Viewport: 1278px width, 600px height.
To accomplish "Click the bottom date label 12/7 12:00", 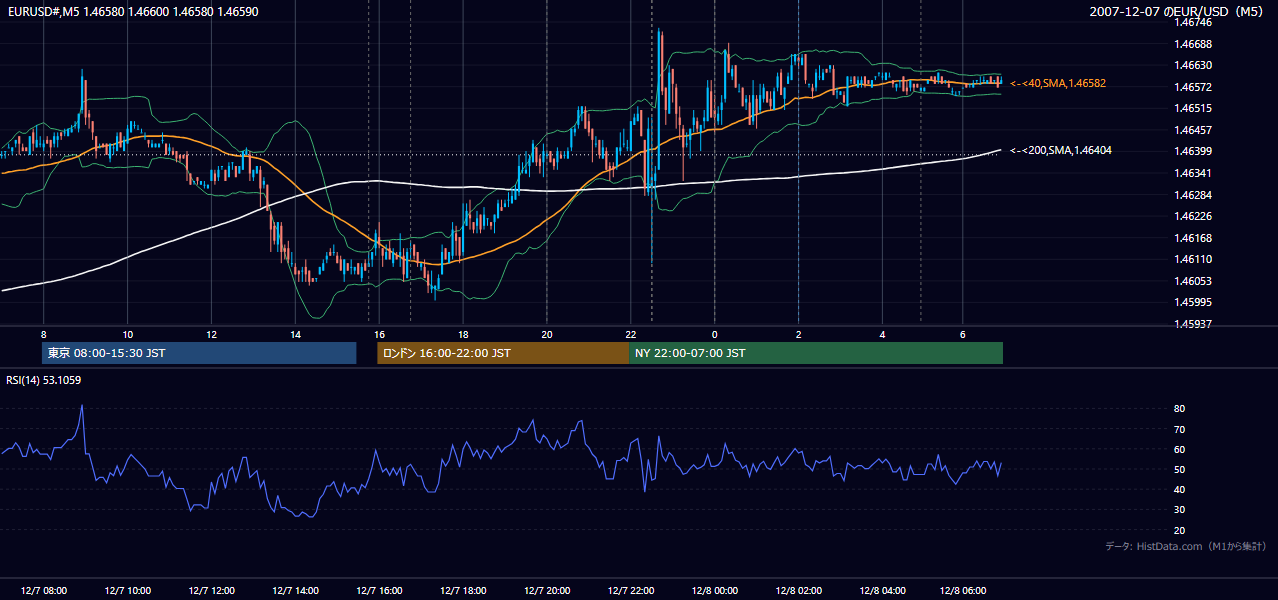I will tap(211, 591).
